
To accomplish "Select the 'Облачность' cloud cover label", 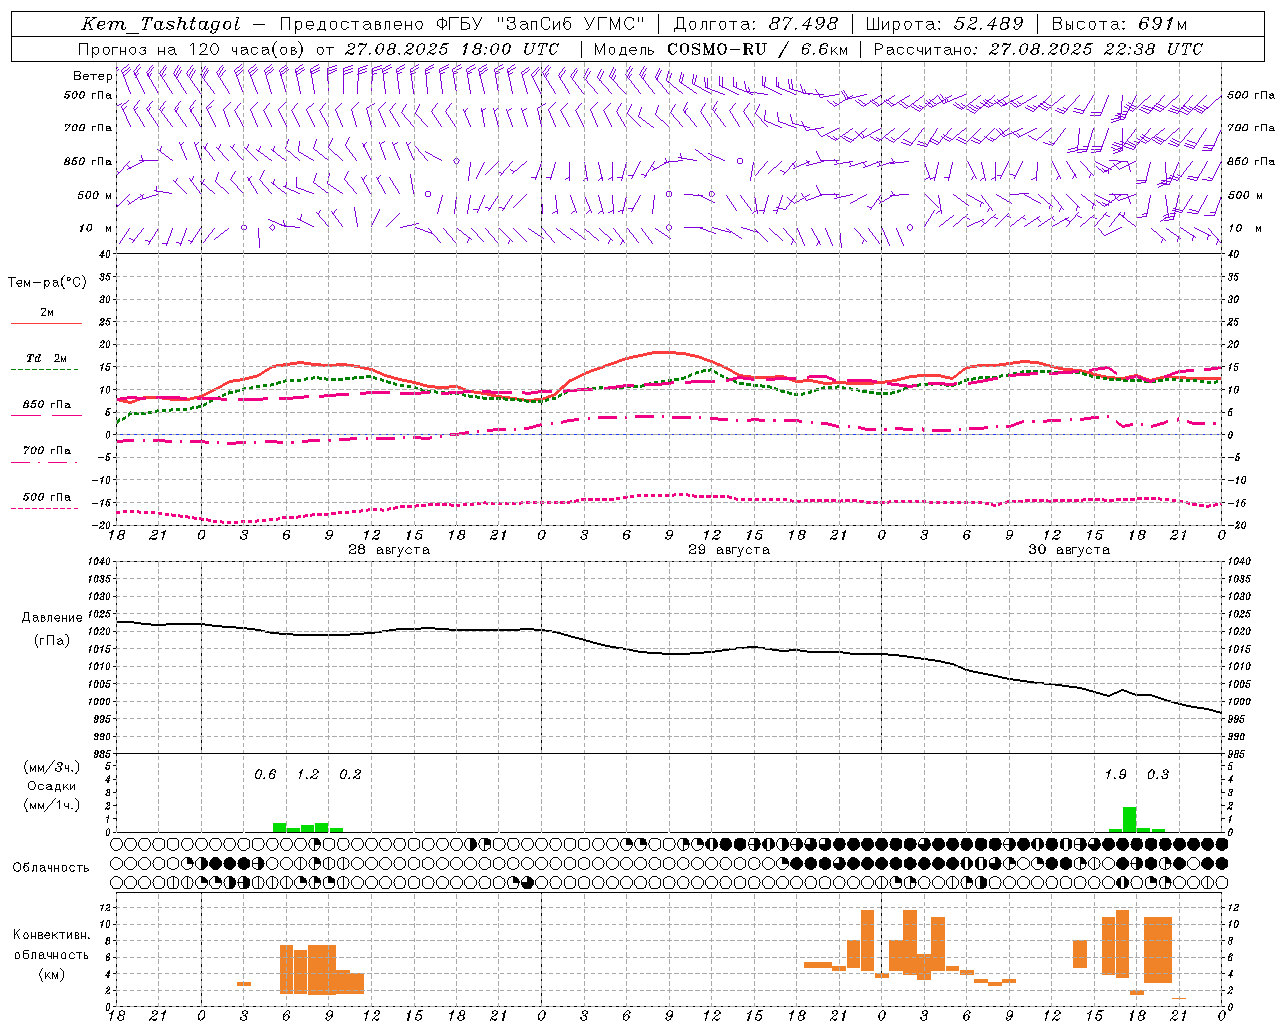I will [x=51, y=868].
